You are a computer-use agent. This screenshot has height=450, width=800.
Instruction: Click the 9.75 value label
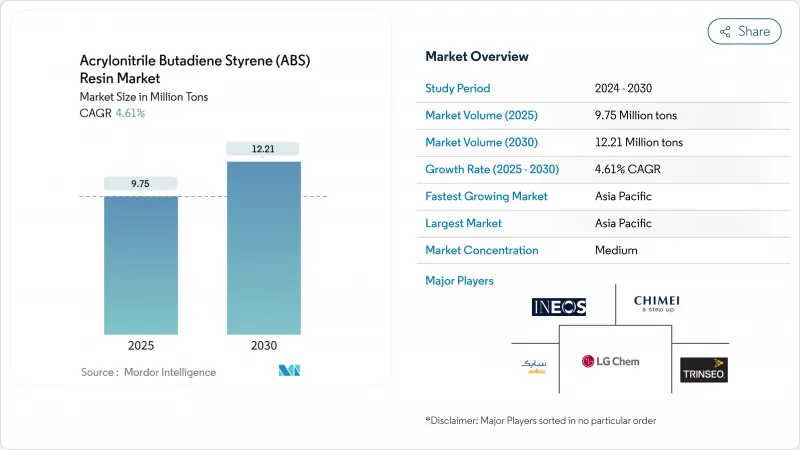click(141, 183)
